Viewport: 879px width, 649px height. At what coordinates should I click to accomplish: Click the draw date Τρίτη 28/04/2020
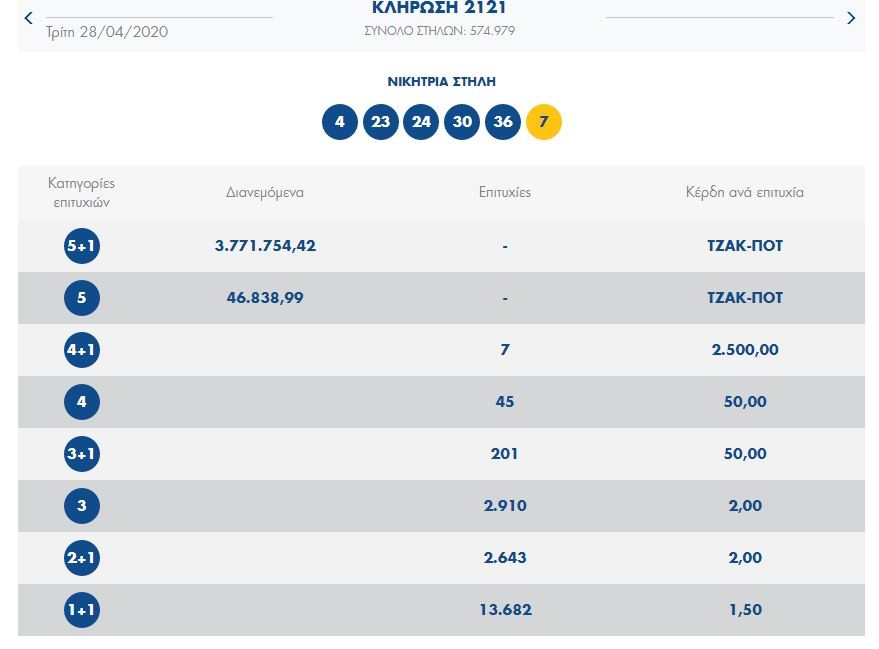coord(107,32)
